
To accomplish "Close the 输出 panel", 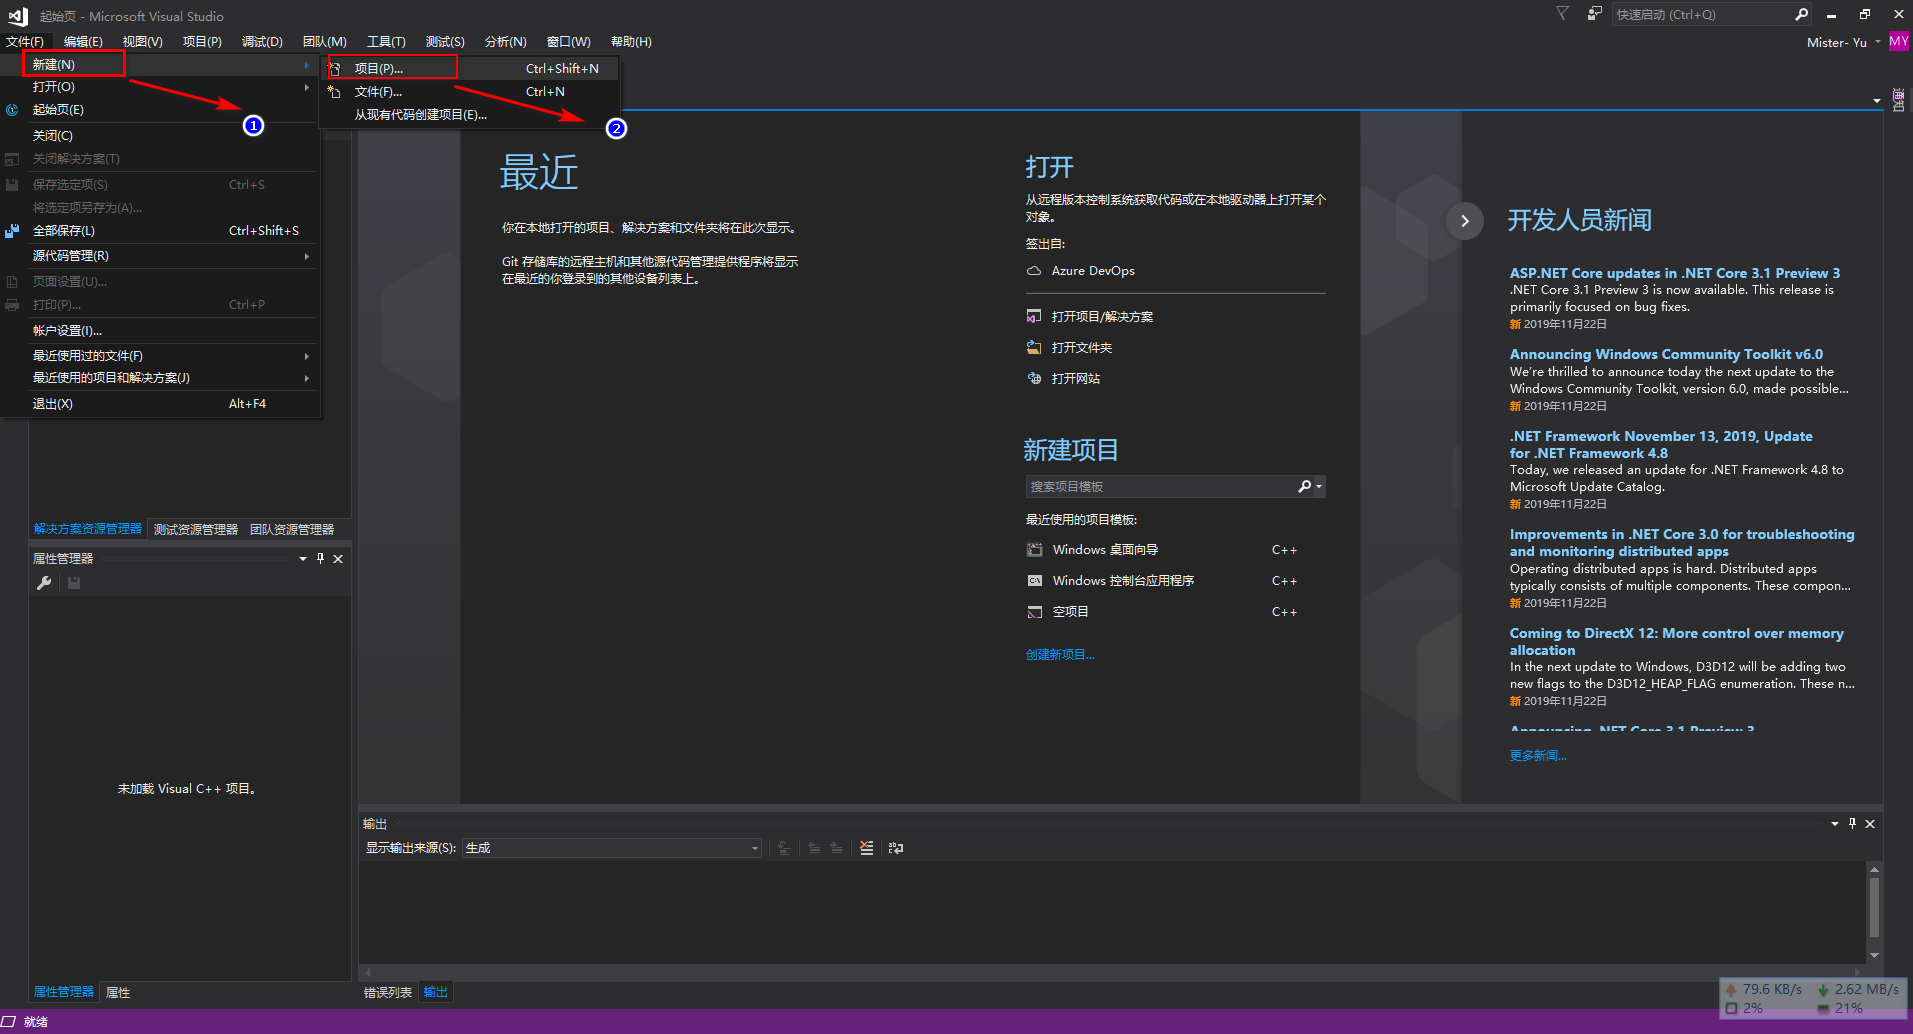I will (x=1870, y=824).
